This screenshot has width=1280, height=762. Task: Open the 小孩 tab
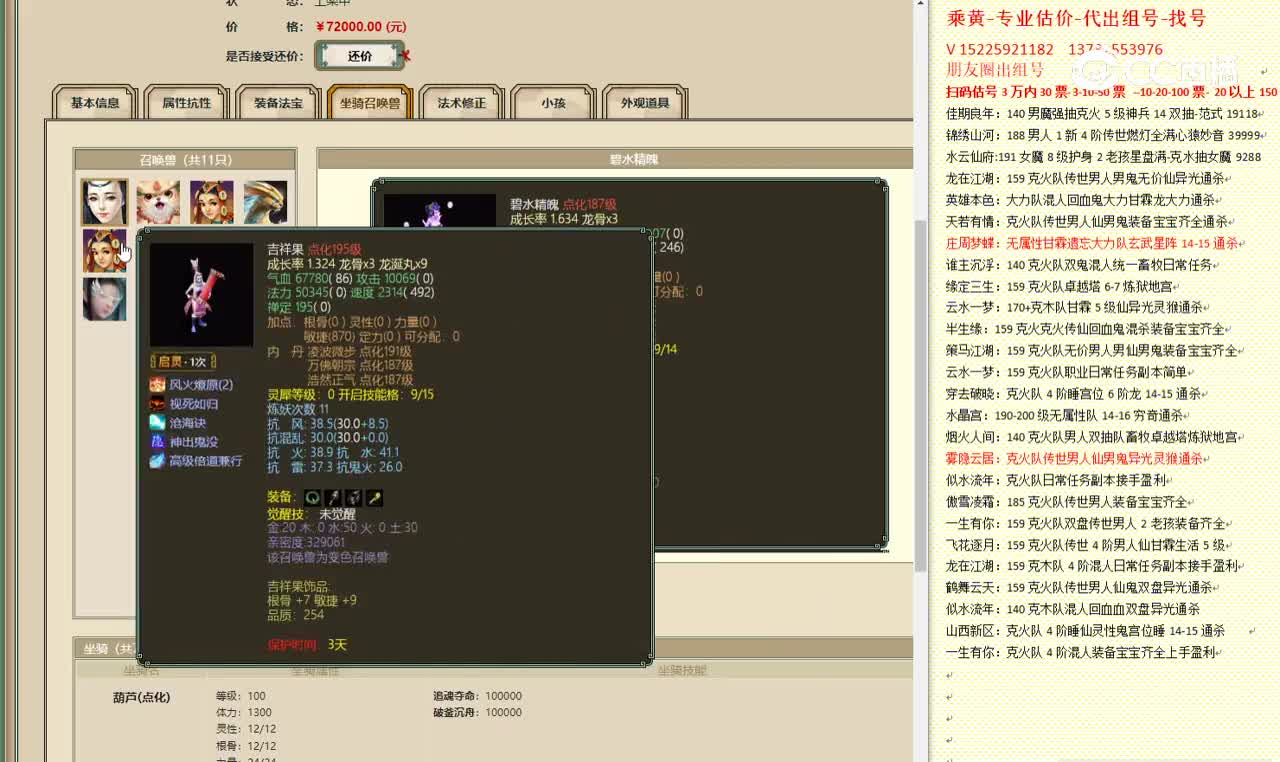[x=553, y=103]
